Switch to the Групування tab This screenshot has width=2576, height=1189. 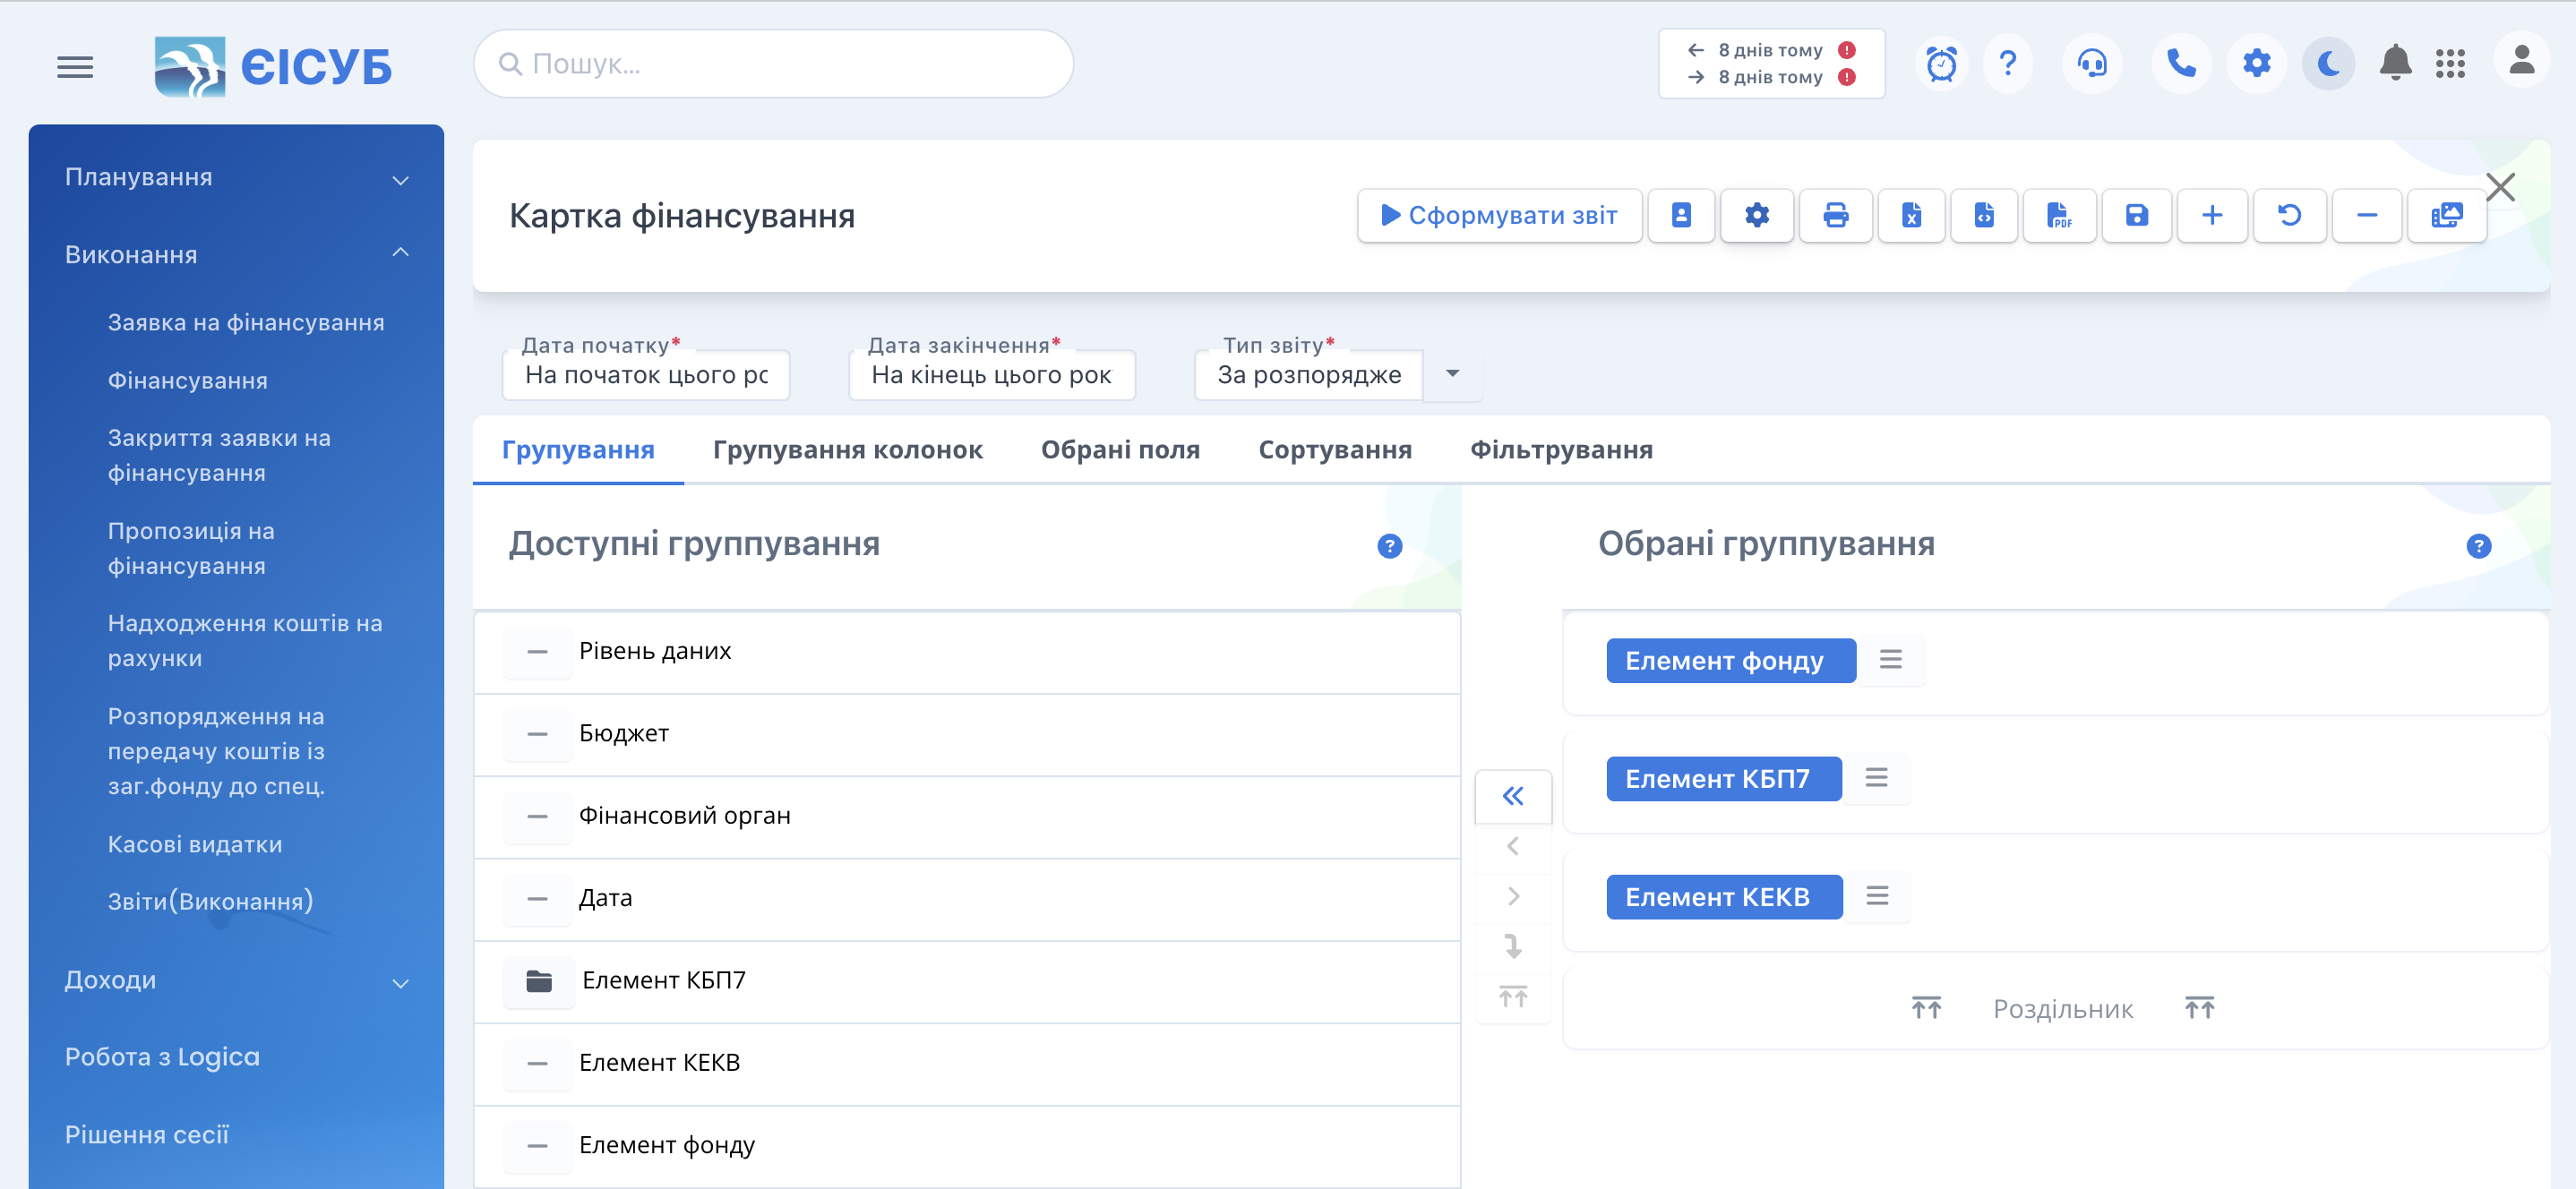coord(578,450)
